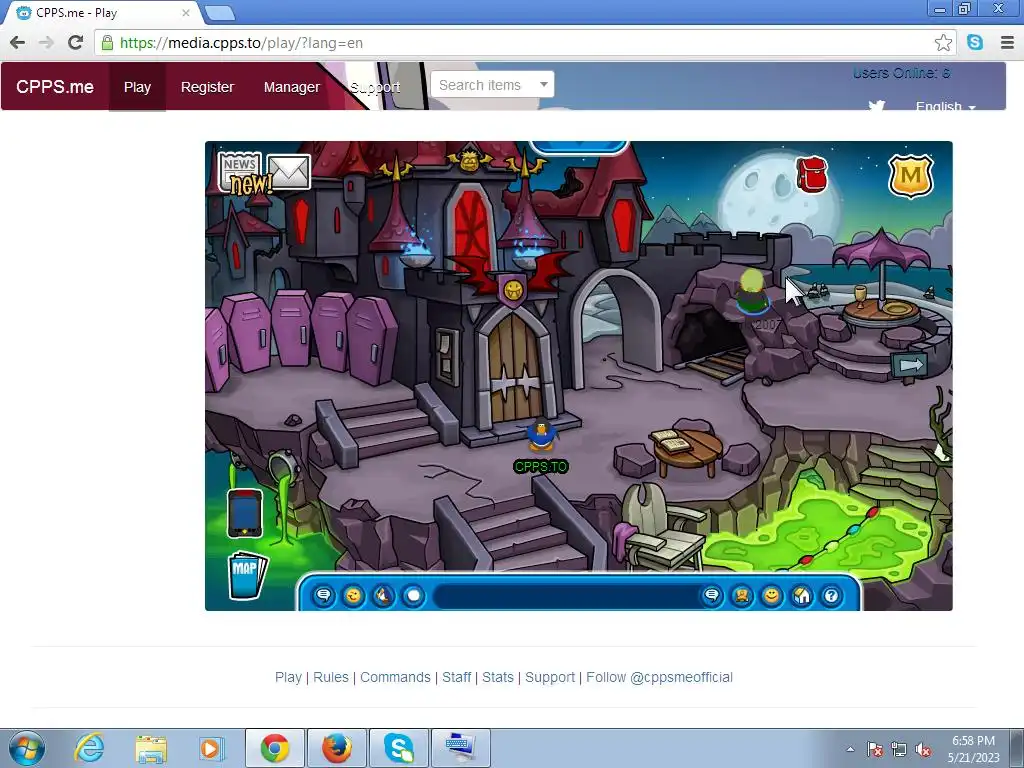Select the CPPS.me - Play browser tab
The image size is (1024, 768).
101,12
